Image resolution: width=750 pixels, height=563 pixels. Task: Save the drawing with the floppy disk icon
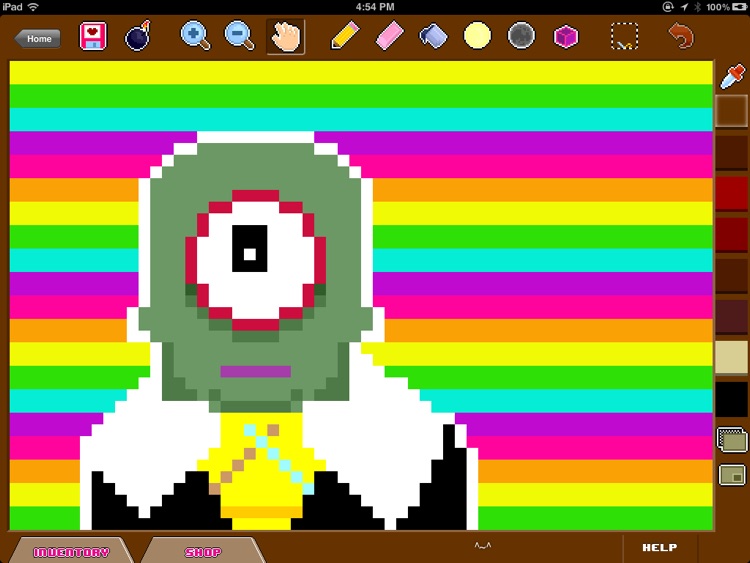(93, 36)
